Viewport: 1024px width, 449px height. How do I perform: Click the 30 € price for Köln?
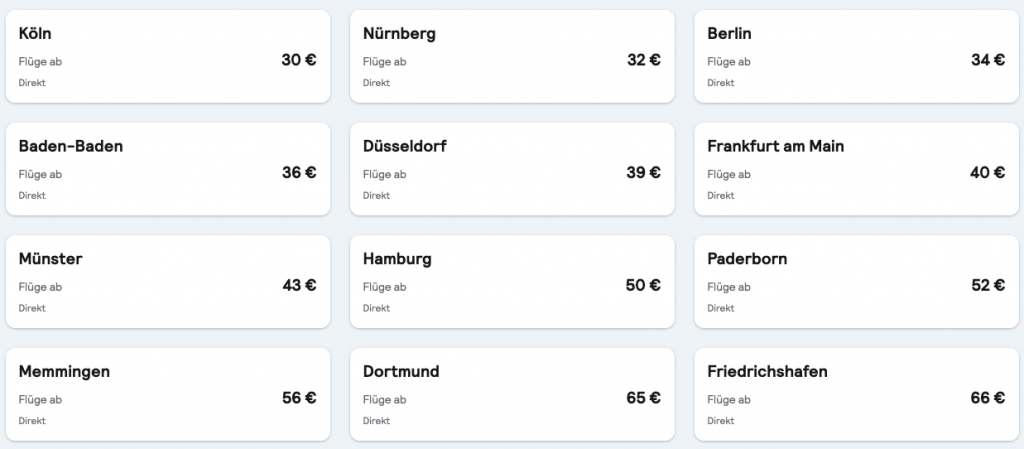click(x=299, y=60)
